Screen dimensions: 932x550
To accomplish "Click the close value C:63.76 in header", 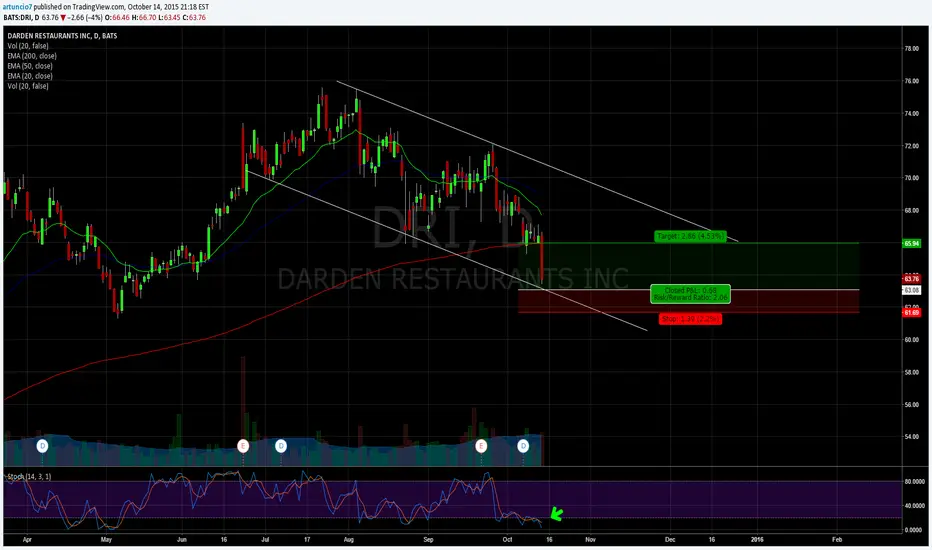I will [x=194, y=17].
